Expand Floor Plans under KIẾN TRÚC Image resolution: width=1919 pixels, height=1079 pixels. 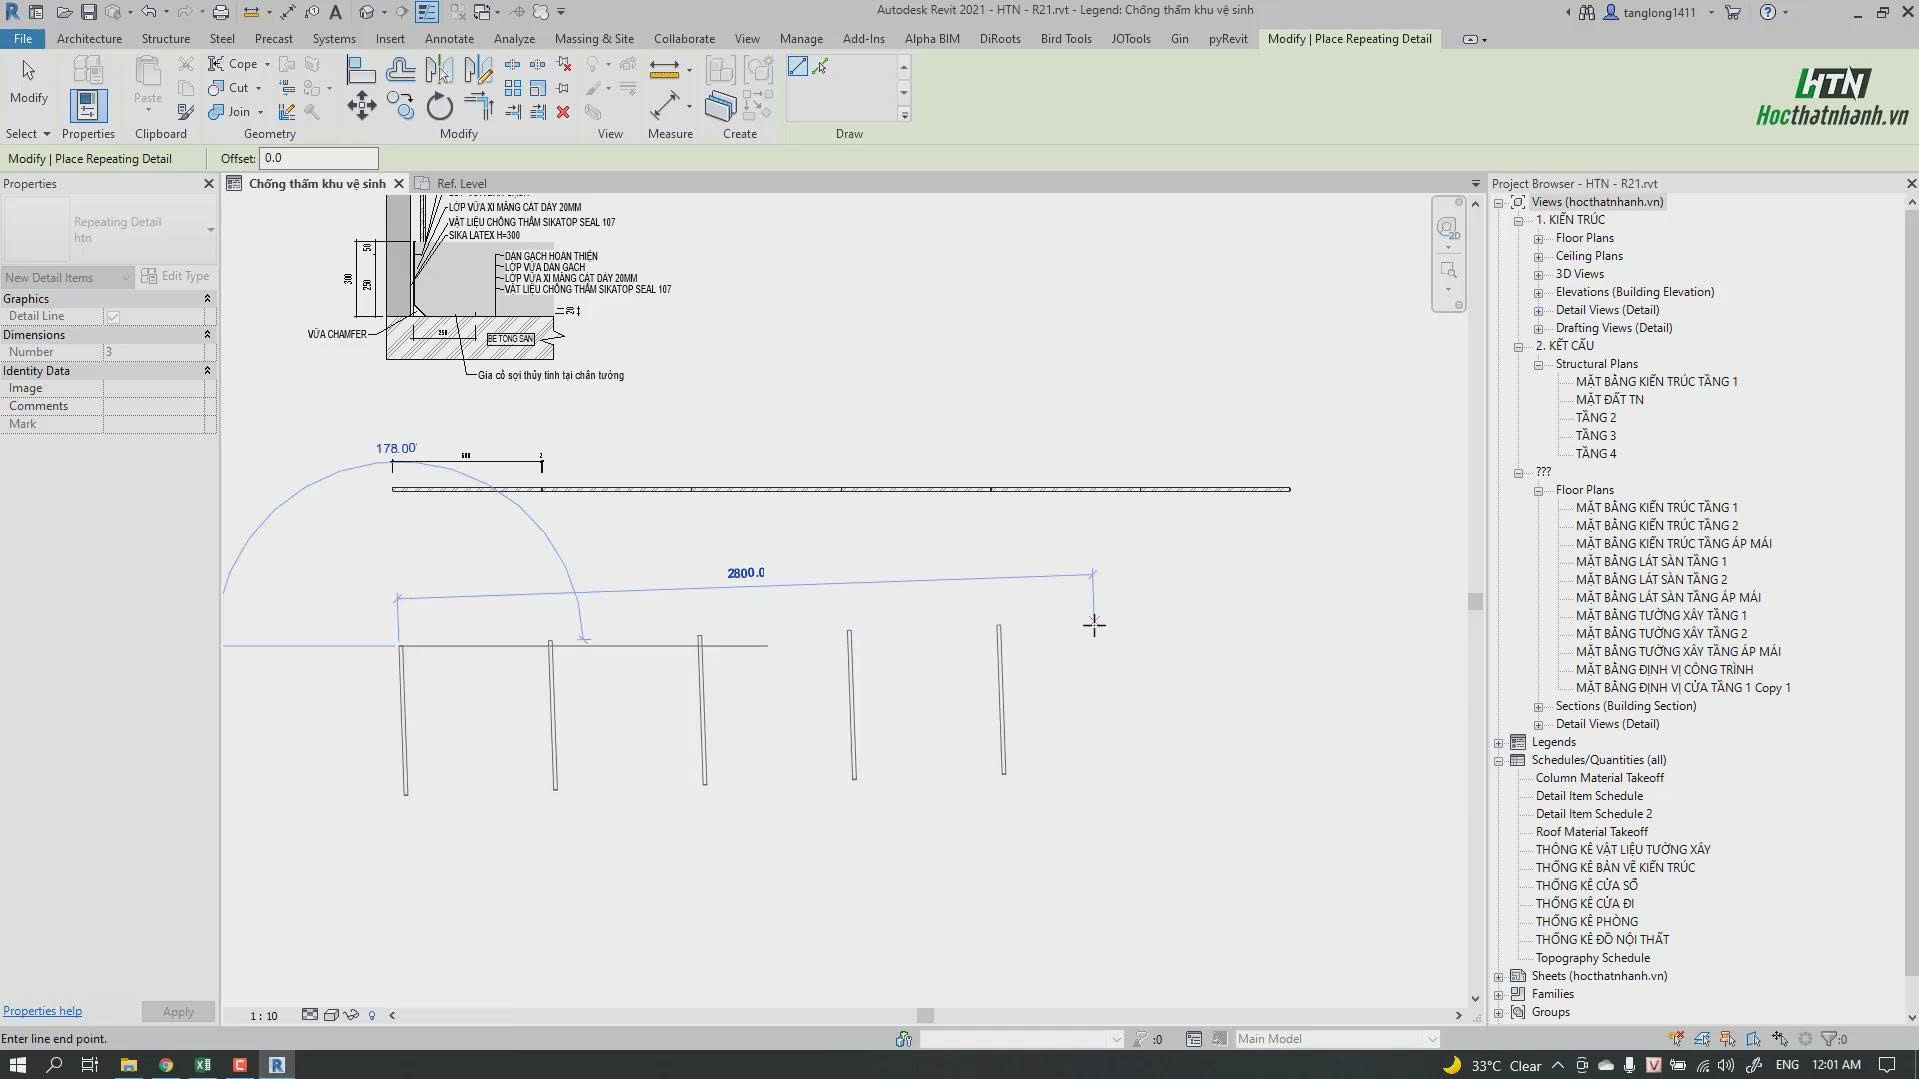pyautogui.click(x=1538, y=239)
